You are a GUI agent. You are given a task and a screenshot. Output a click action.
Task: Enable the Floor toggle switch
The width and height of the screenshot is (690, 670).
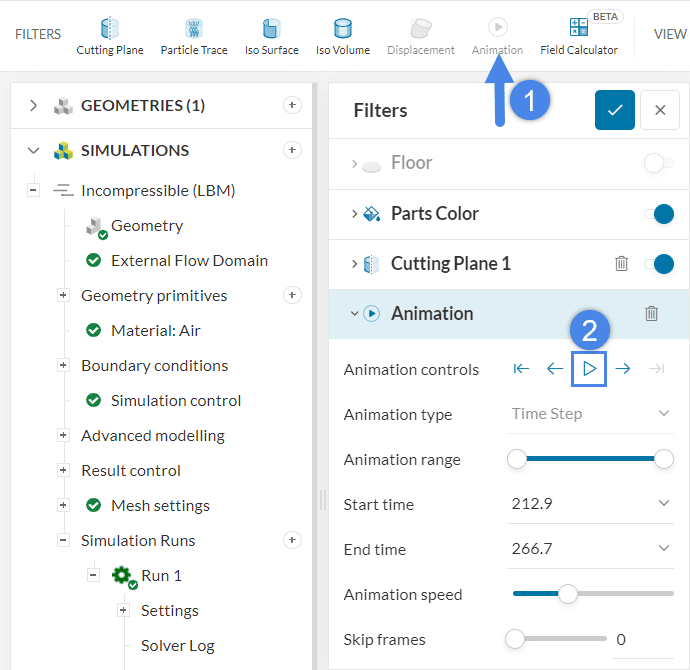click(658, 163)
